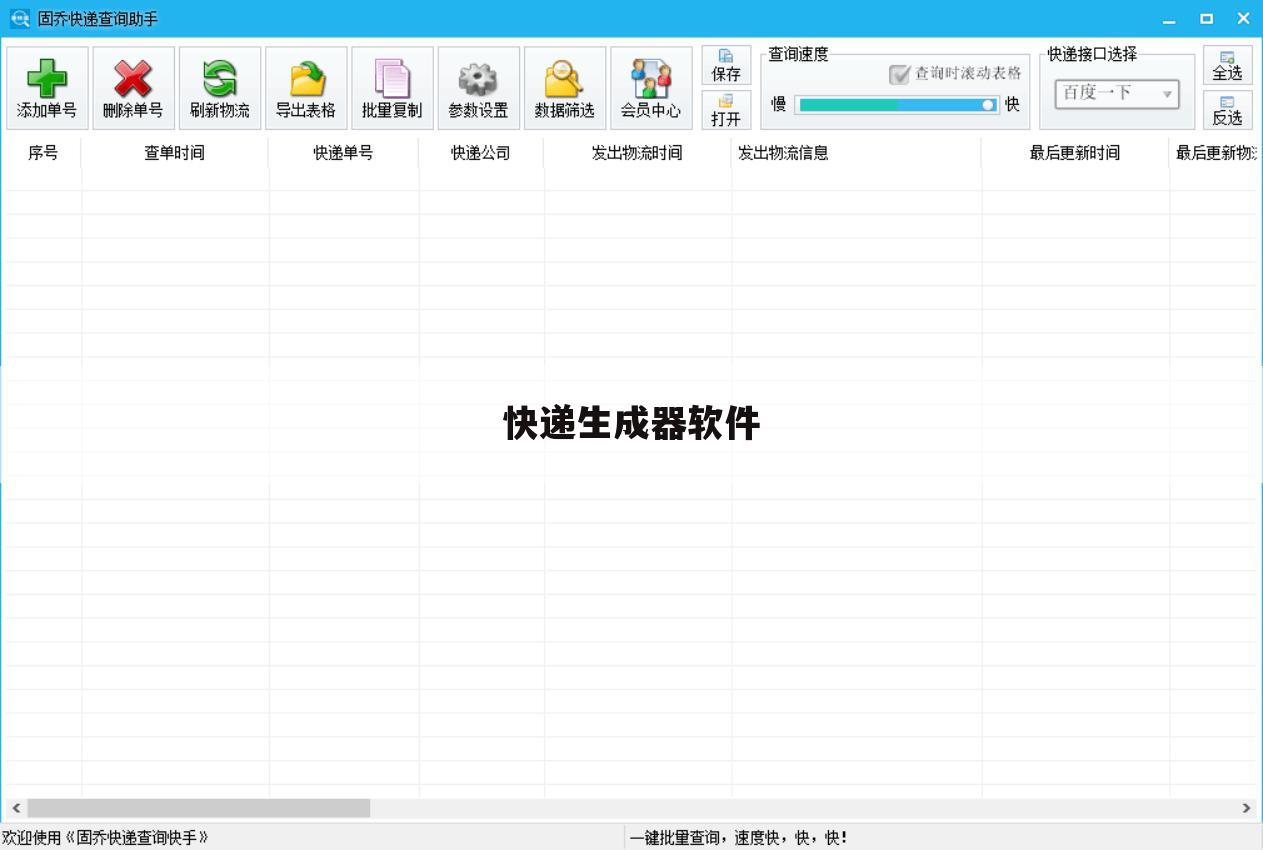Maximize the application window
The height and width of the screenshot is (850, 1263).
coord(1207,18)
